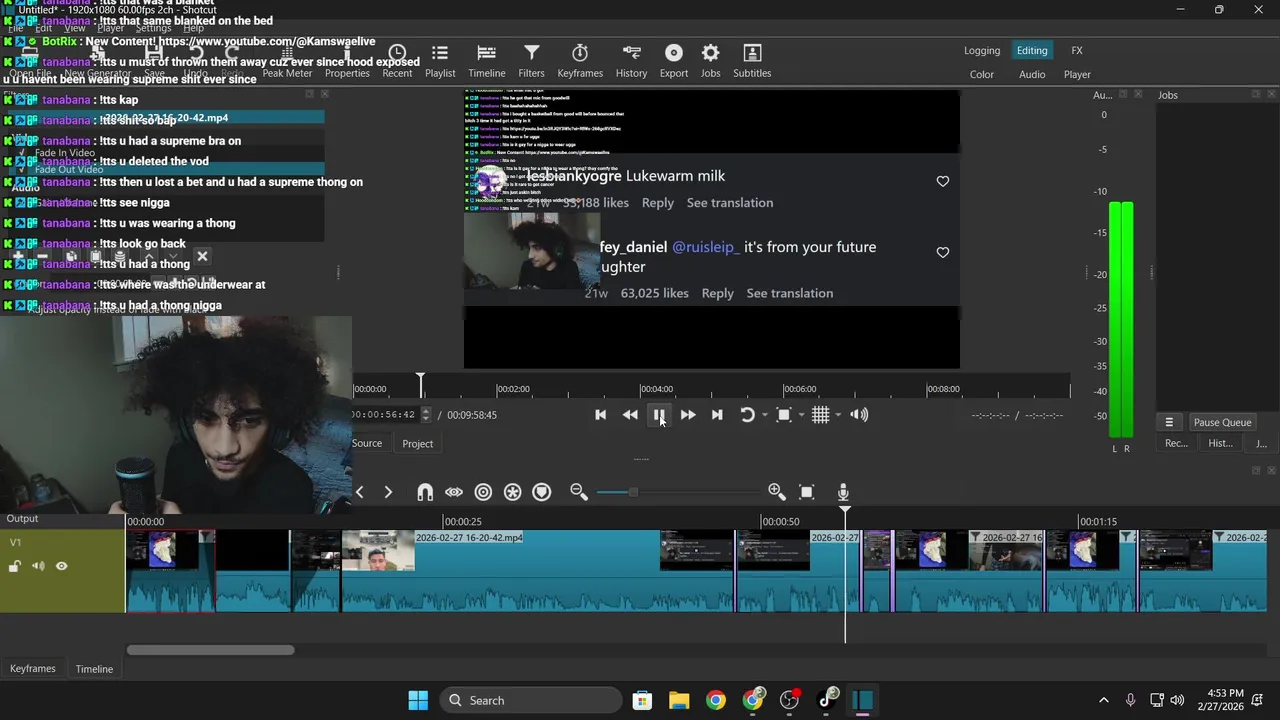Open the player zoom dropdown arrow
The image size is (1280, 720).
tap(801, 415)
